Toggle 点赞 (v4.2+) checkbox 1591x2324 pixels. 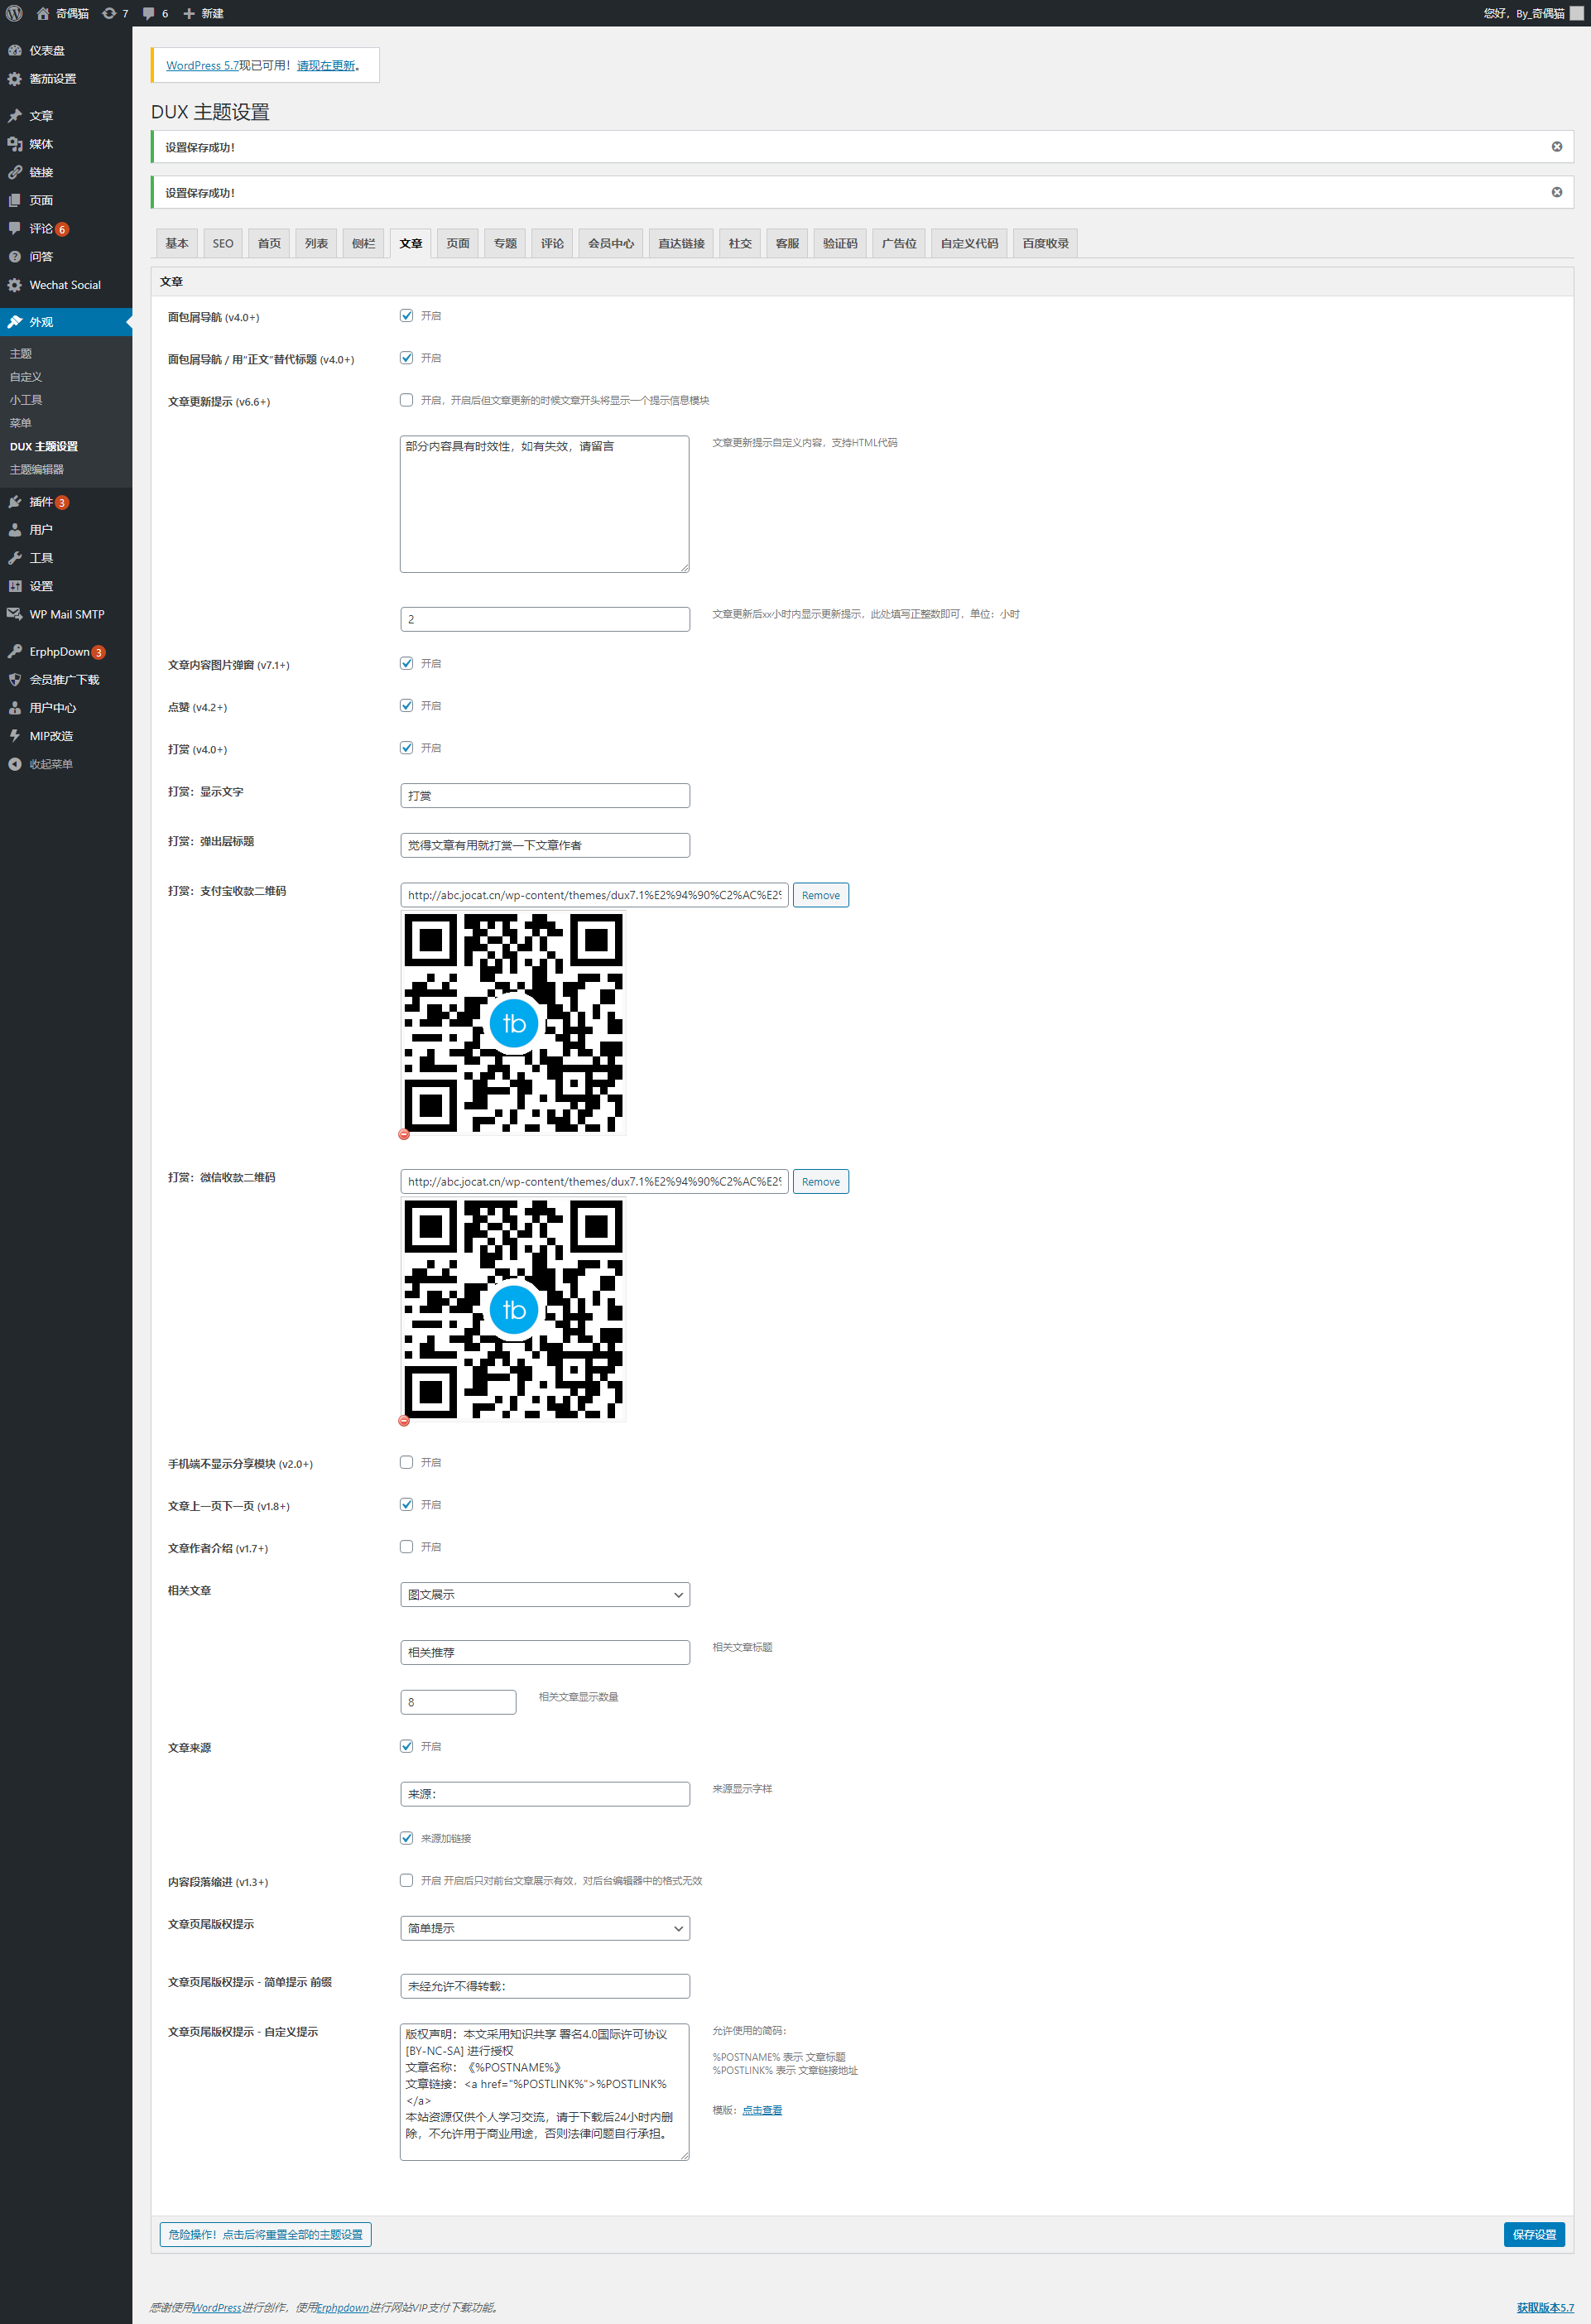[x=406, y=705]
